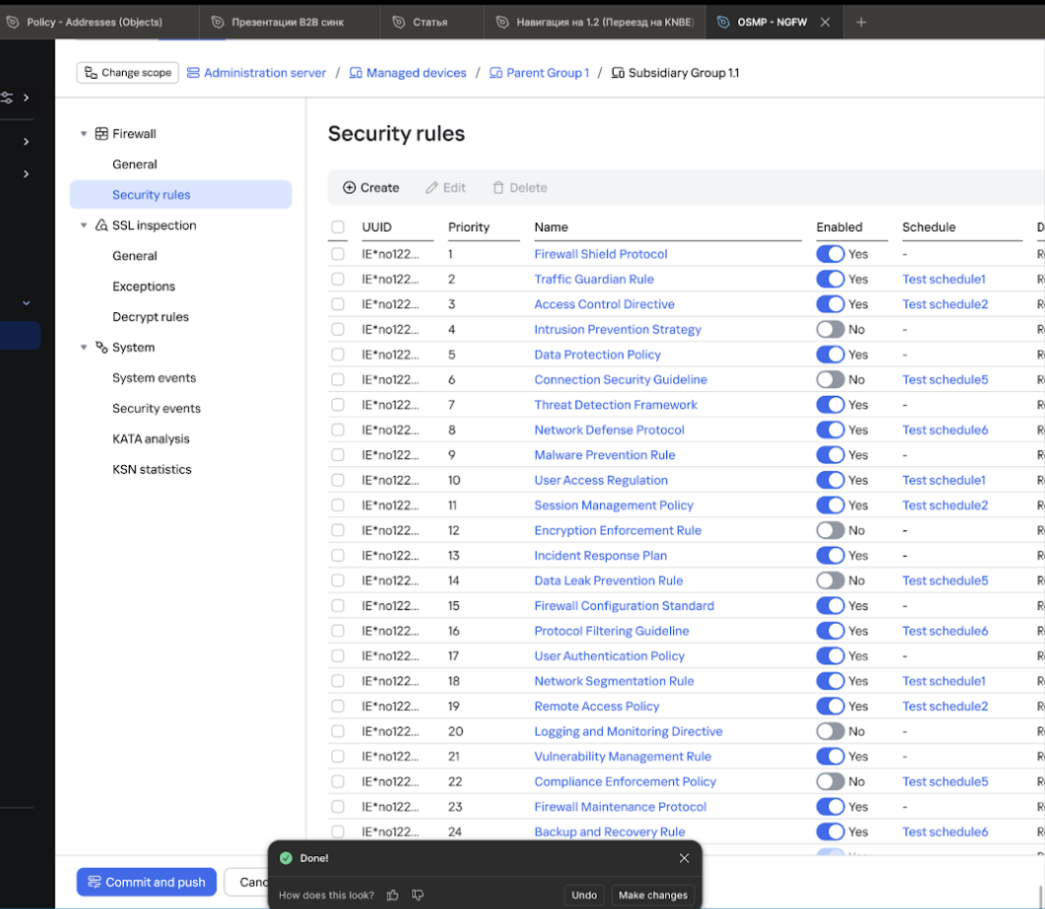The width and height of the screenshot is (1045, 909).
Task: Click the Create rule plus icon
Action: click(x=349, y=188)
